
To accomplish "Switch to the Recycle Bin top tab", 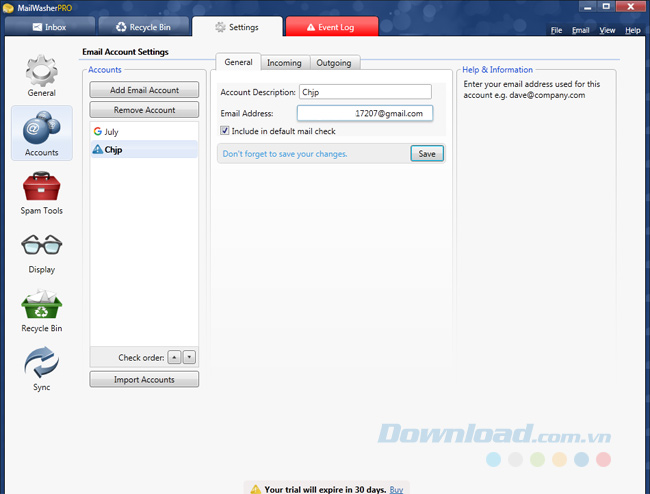I will [x=143, y=27].
